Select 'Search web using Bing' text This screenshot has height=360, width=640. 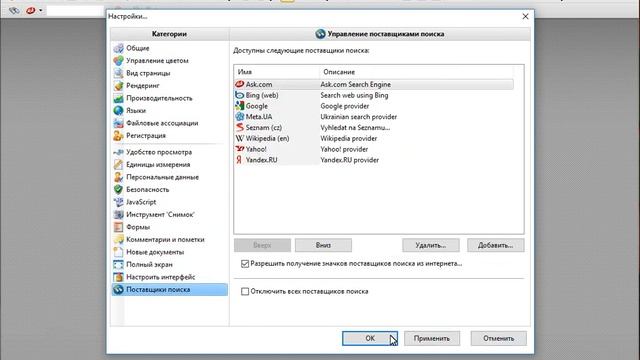354,95
